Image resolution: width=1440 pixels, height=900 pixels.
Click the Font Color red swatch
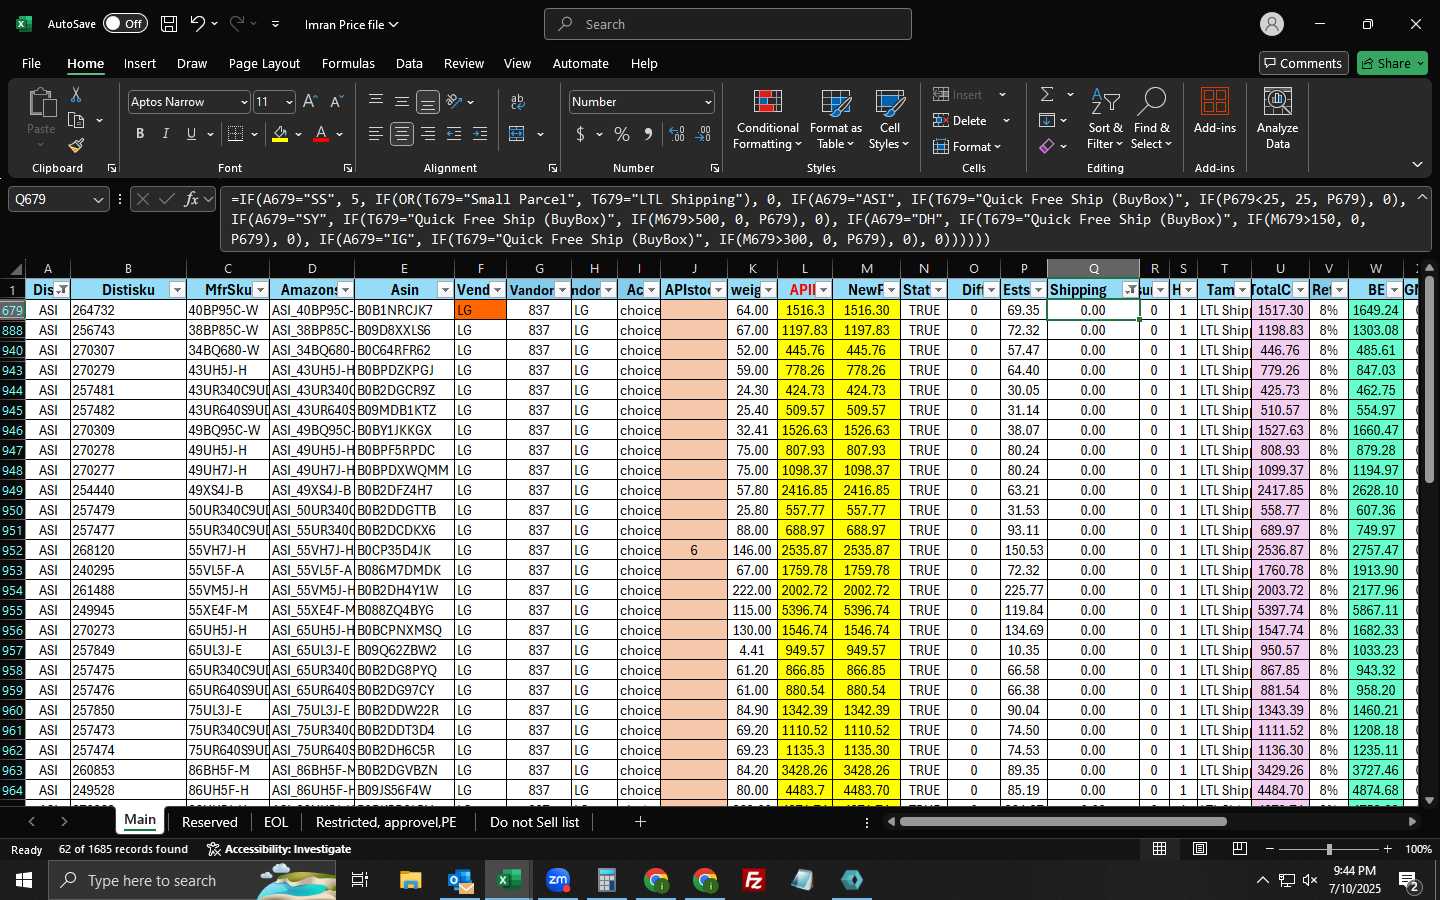[321, 134]
